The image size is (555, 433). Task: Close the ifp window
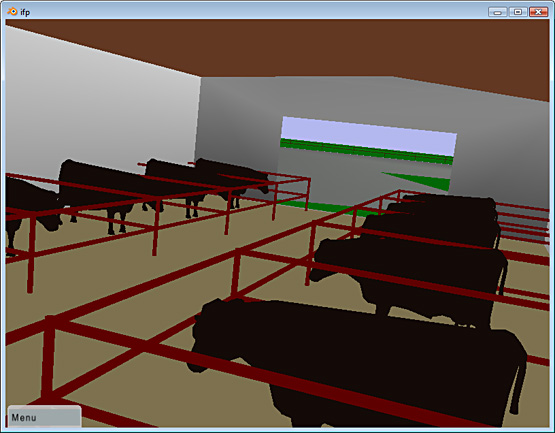[x=538, y=12]
